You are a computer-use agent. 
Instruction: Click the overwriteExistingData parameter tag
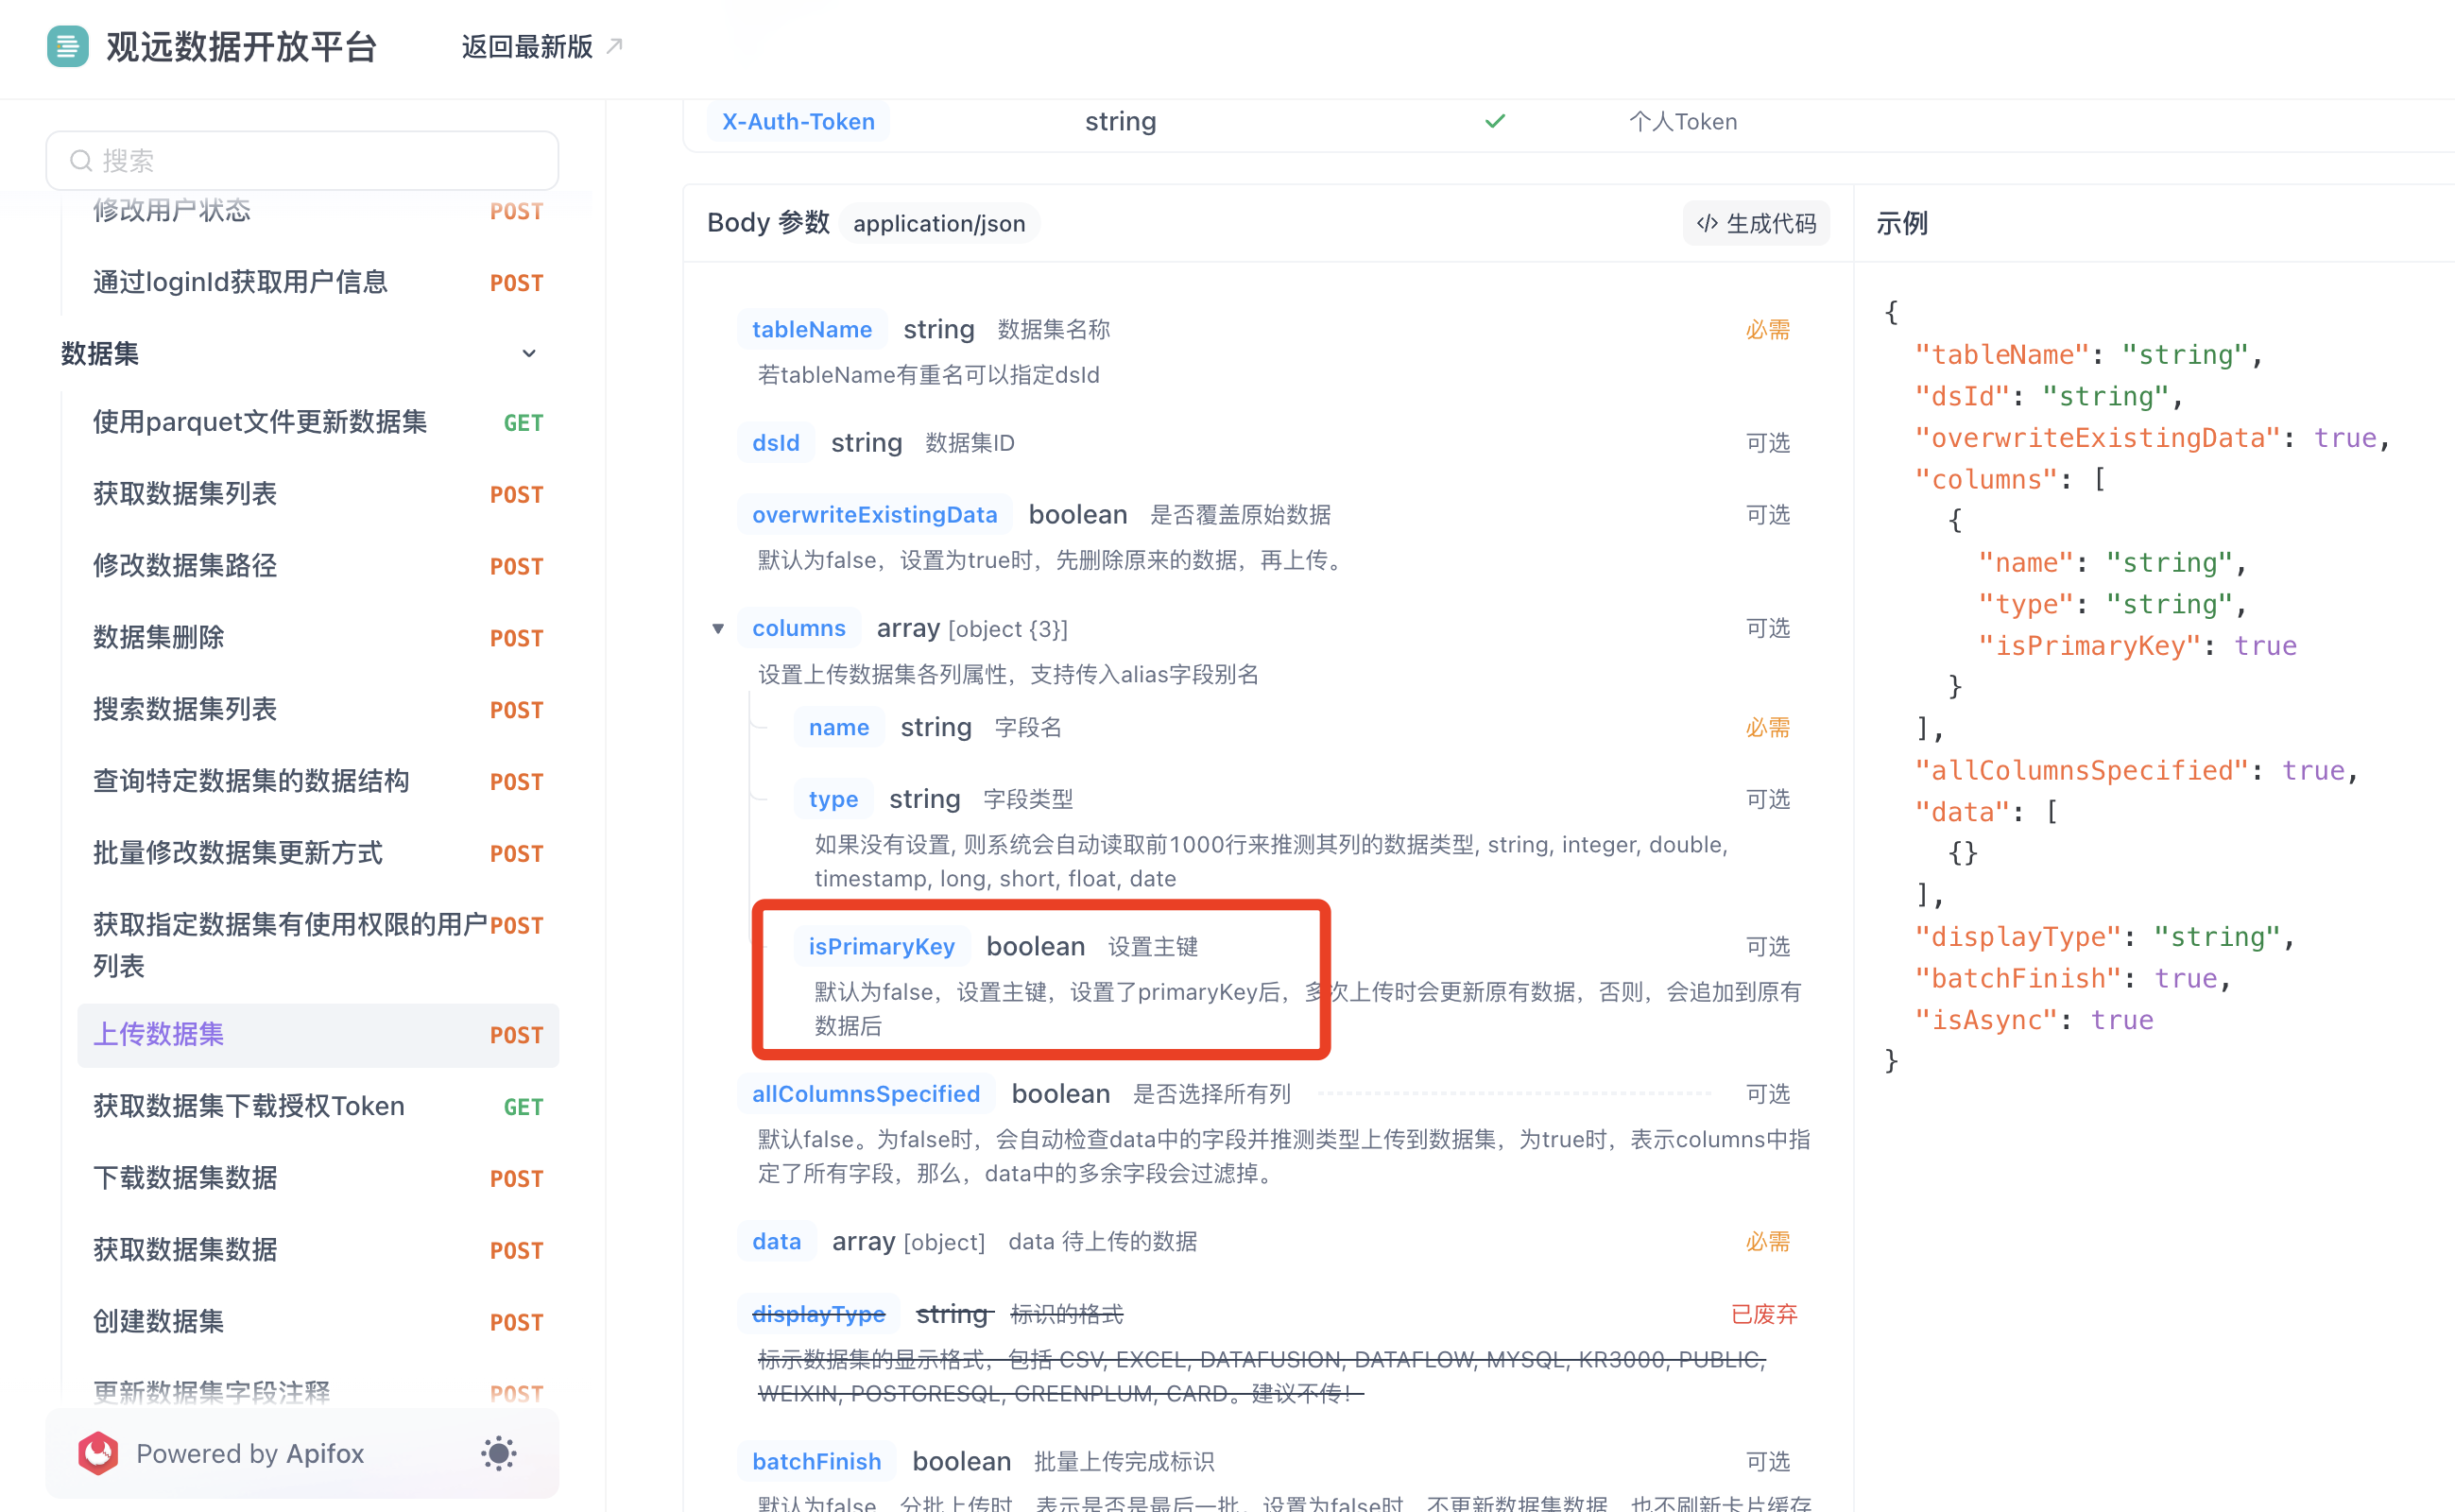pos(874,514)
